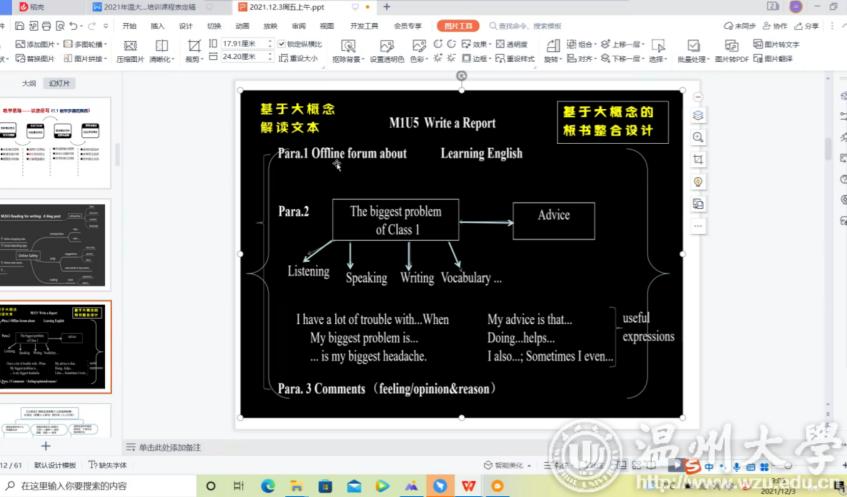Open WPS icon in taskbar

pos(469,486)
